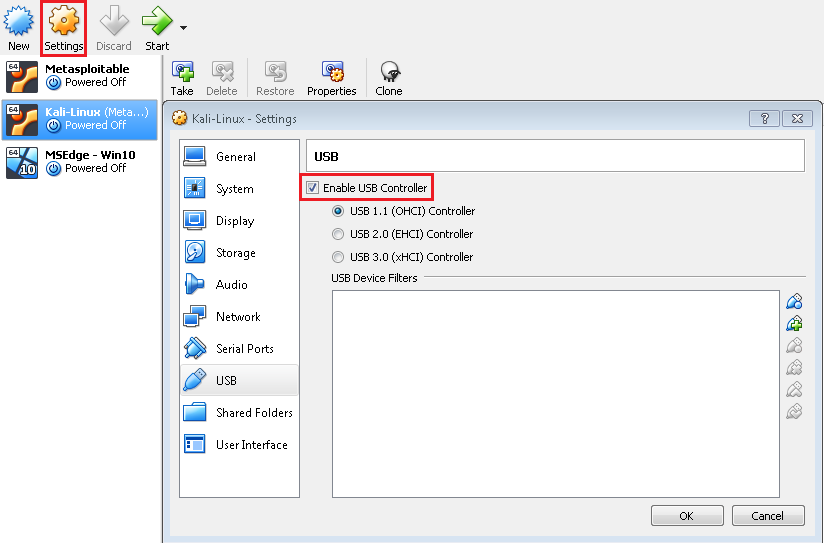Click the edit selected USB filter icon

pyautogui.click(x=794, y=345)
